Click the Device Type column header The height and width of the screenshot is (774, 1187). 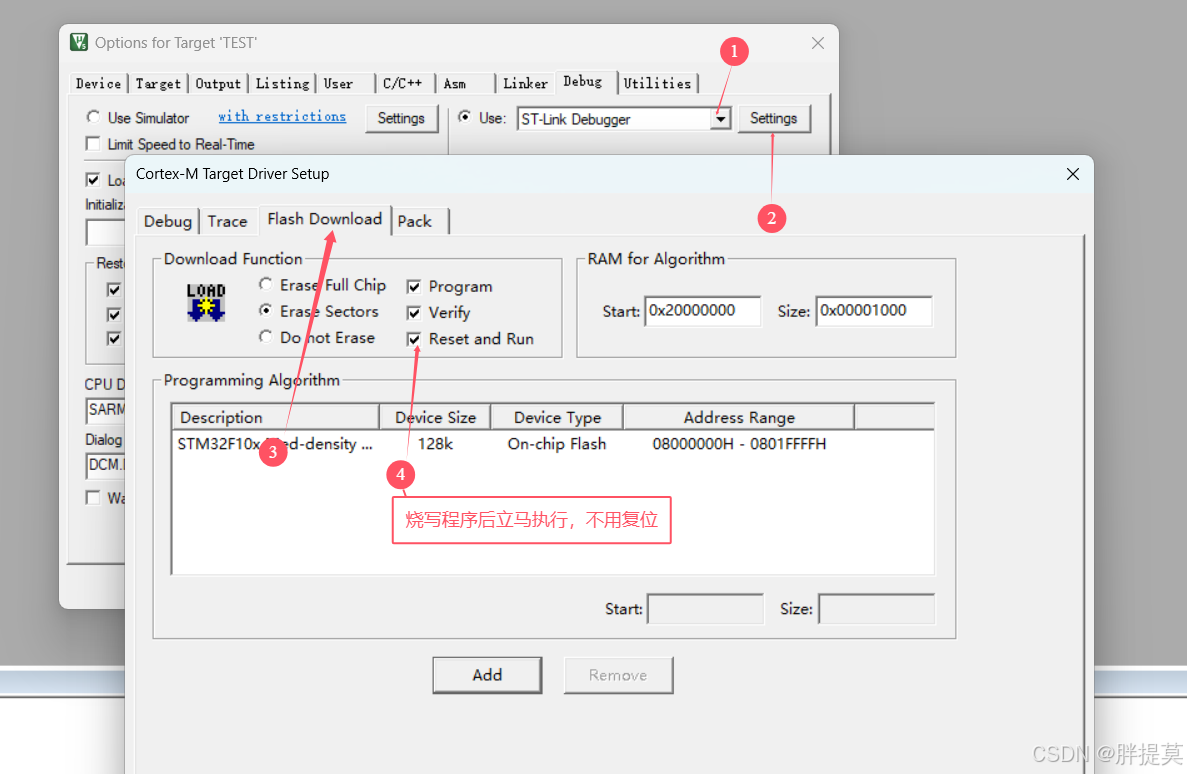557,417
